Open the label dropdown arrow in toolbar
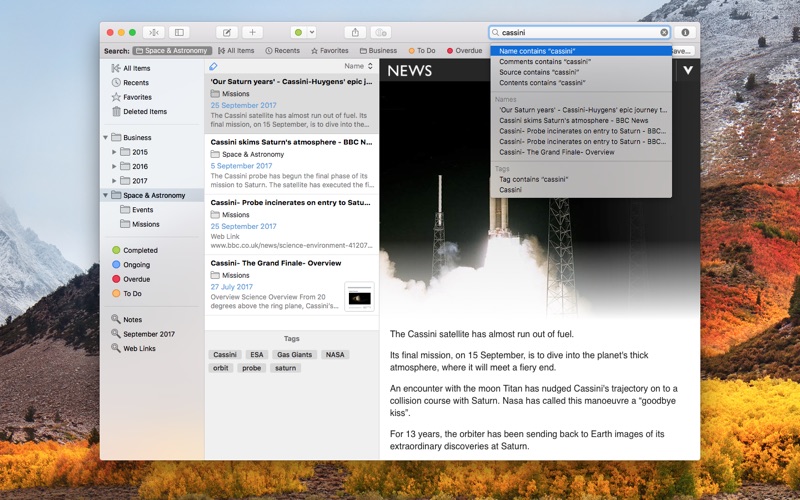Viewport: 800px width, 500px height. [x=312, y=32]
